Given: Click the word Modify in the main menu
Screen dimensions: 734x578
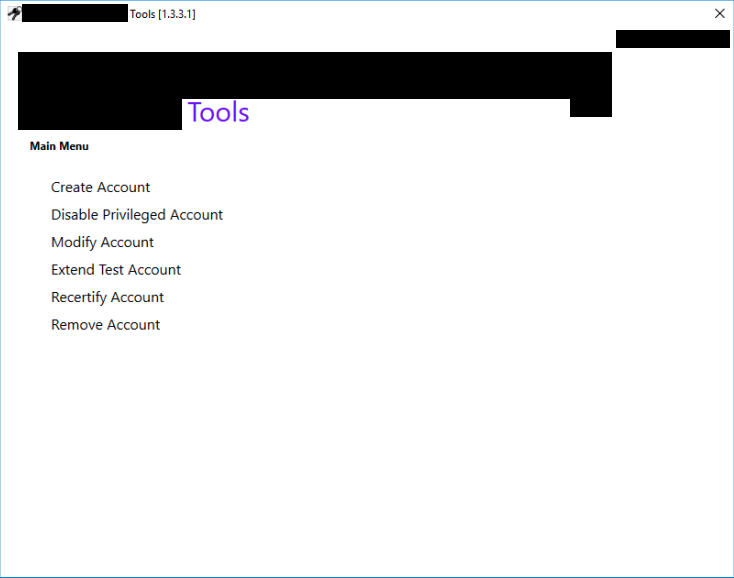Looking at the screenshot, I should coord(74,242).
